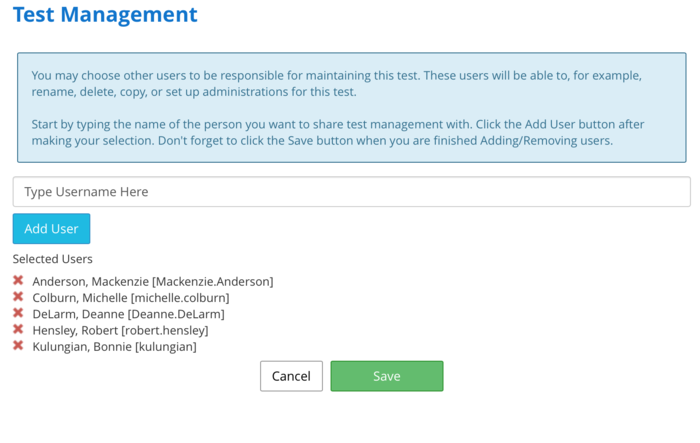Select the DeLarm, Deanne list entry
Screen dimensions: 700x443
click(128, 314)
